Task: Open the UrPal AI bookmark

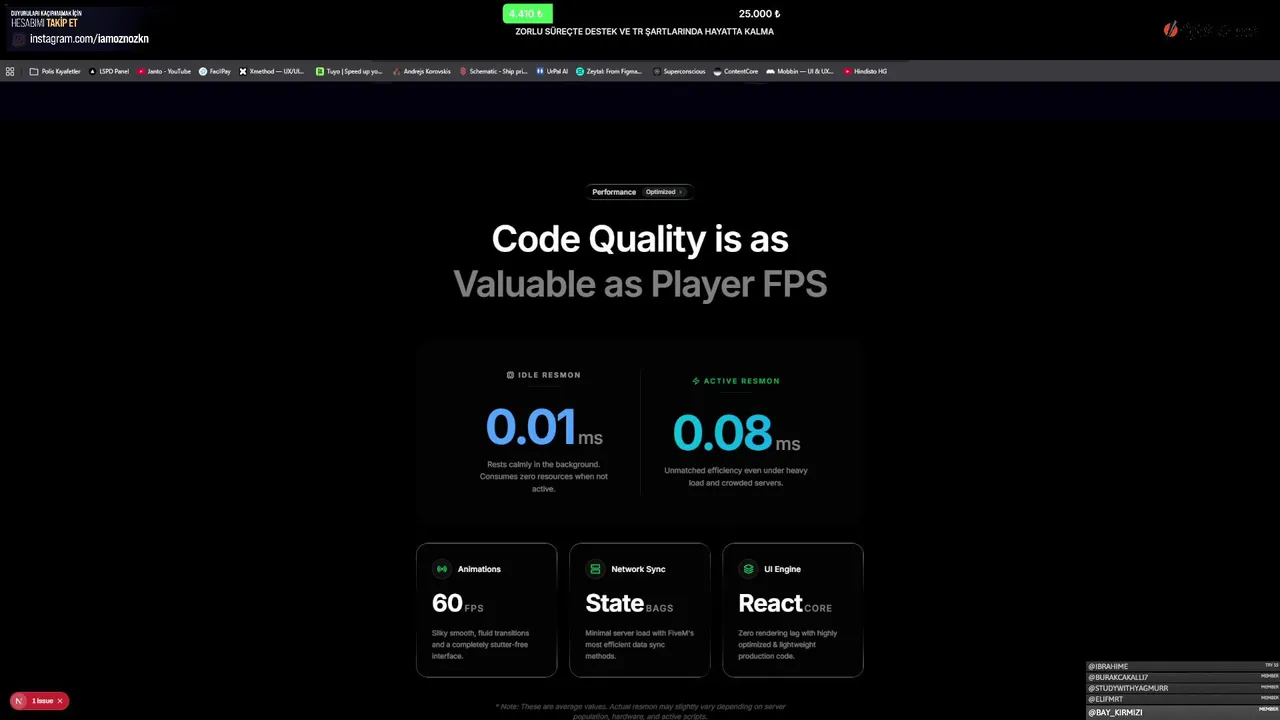Action: (552, 71)
